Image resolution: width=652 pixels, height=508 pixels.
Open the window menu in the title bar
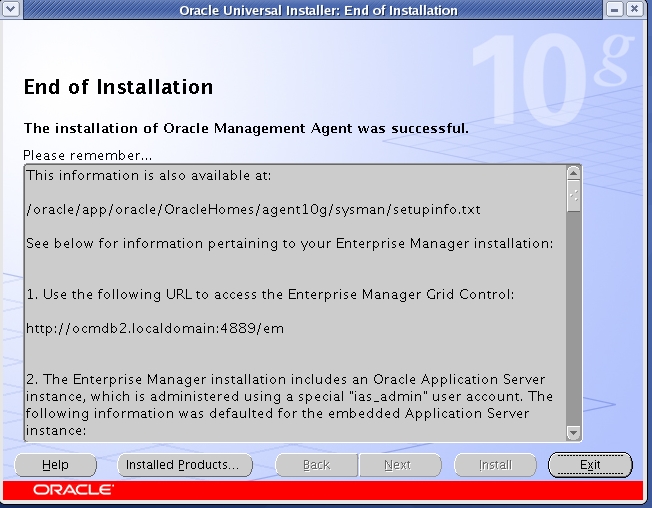pos(11,9)
